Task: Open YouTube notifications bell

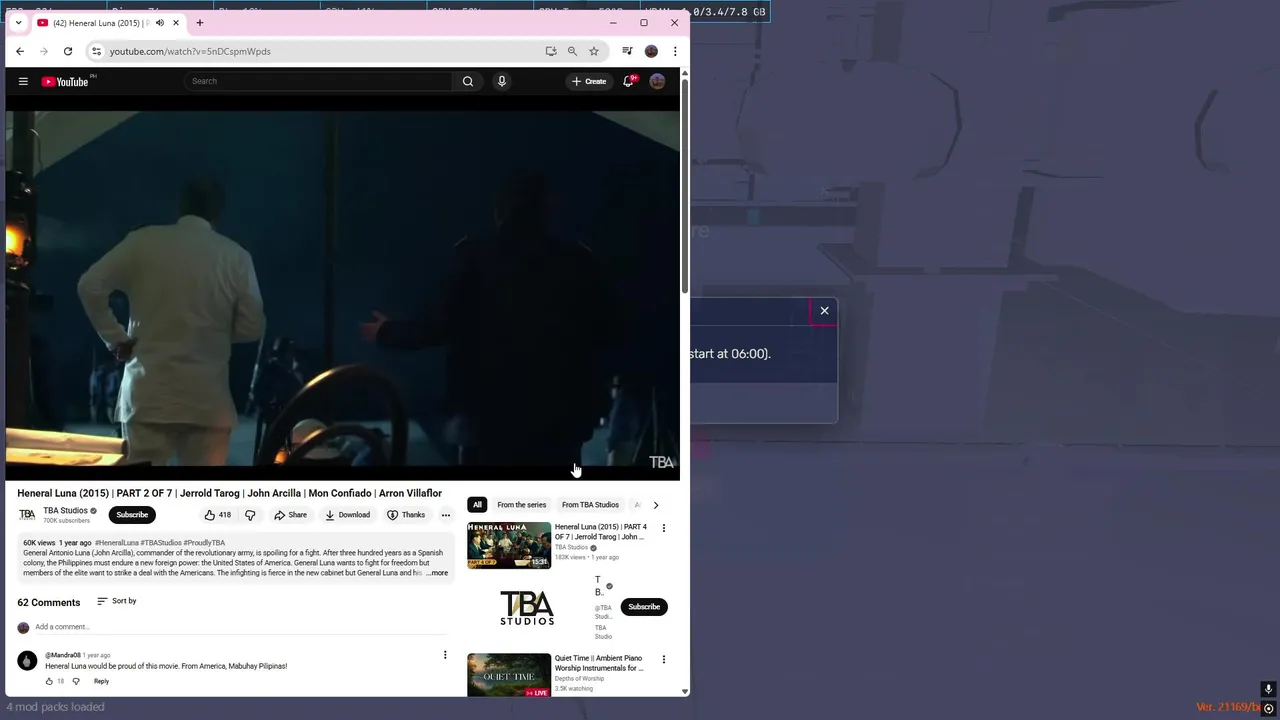Action: click(628, 81)
